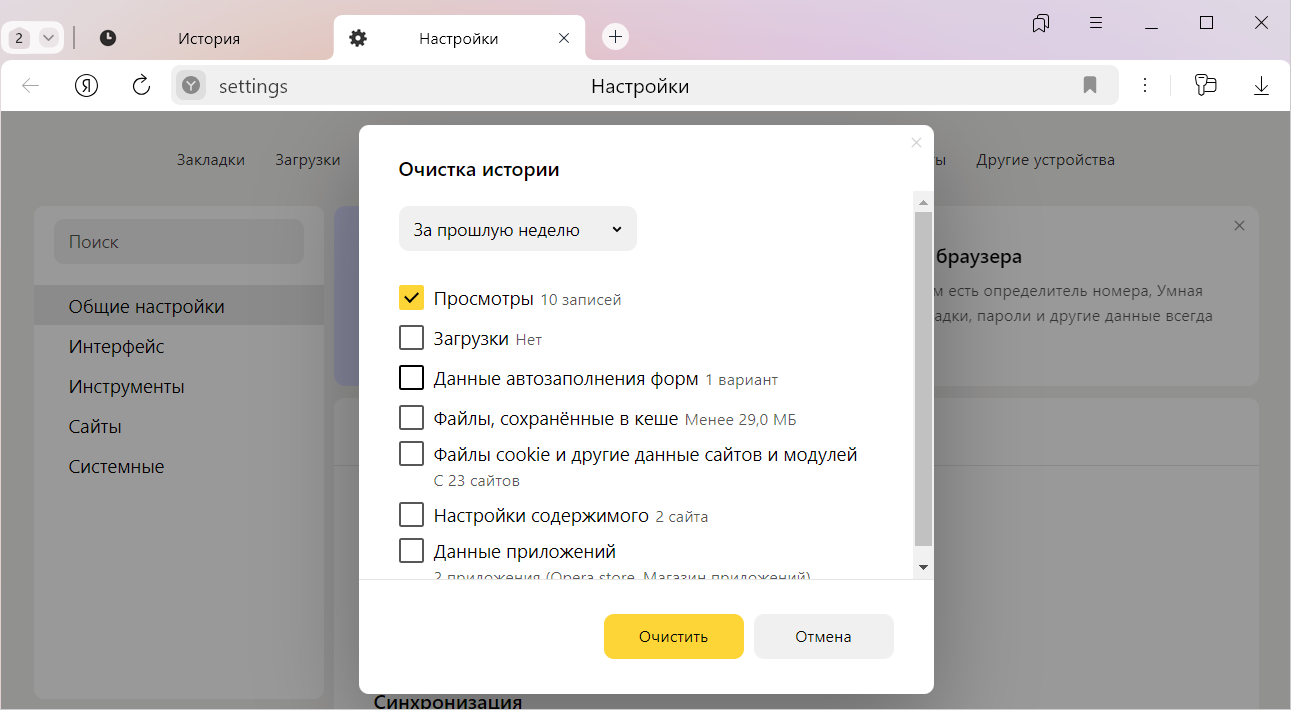Viewport: 1291px width, 710px height.
Task: Close the Настройки tab
Action: [x=564, y=38]
